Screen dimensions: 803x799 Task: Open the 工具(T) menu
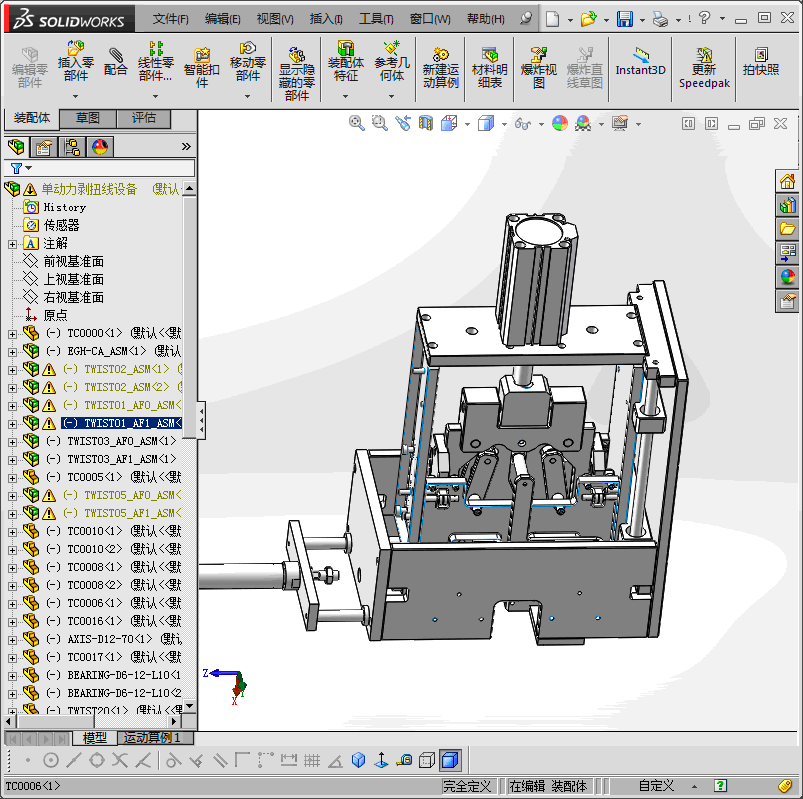coord(376,19)
